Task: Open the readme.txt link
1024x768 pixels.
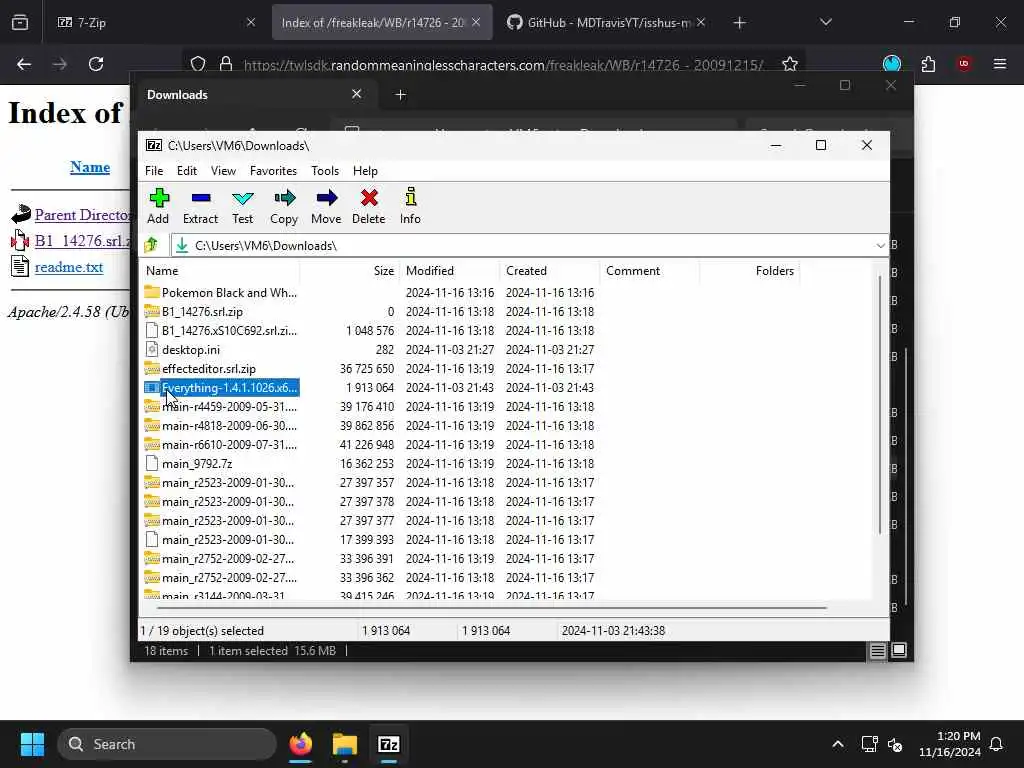Action: [x=69, y=267]
